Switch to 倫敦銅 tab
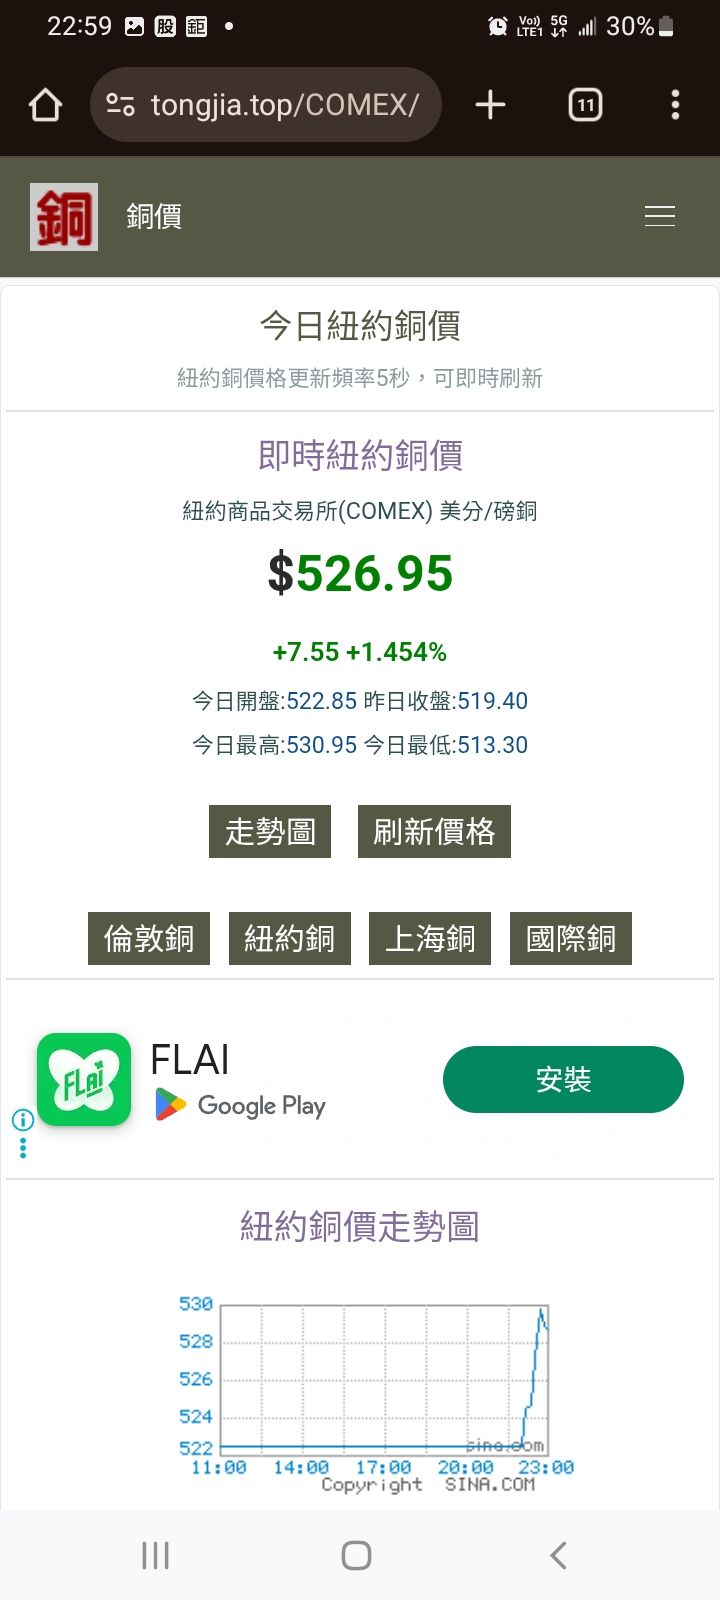 (149, 938)
